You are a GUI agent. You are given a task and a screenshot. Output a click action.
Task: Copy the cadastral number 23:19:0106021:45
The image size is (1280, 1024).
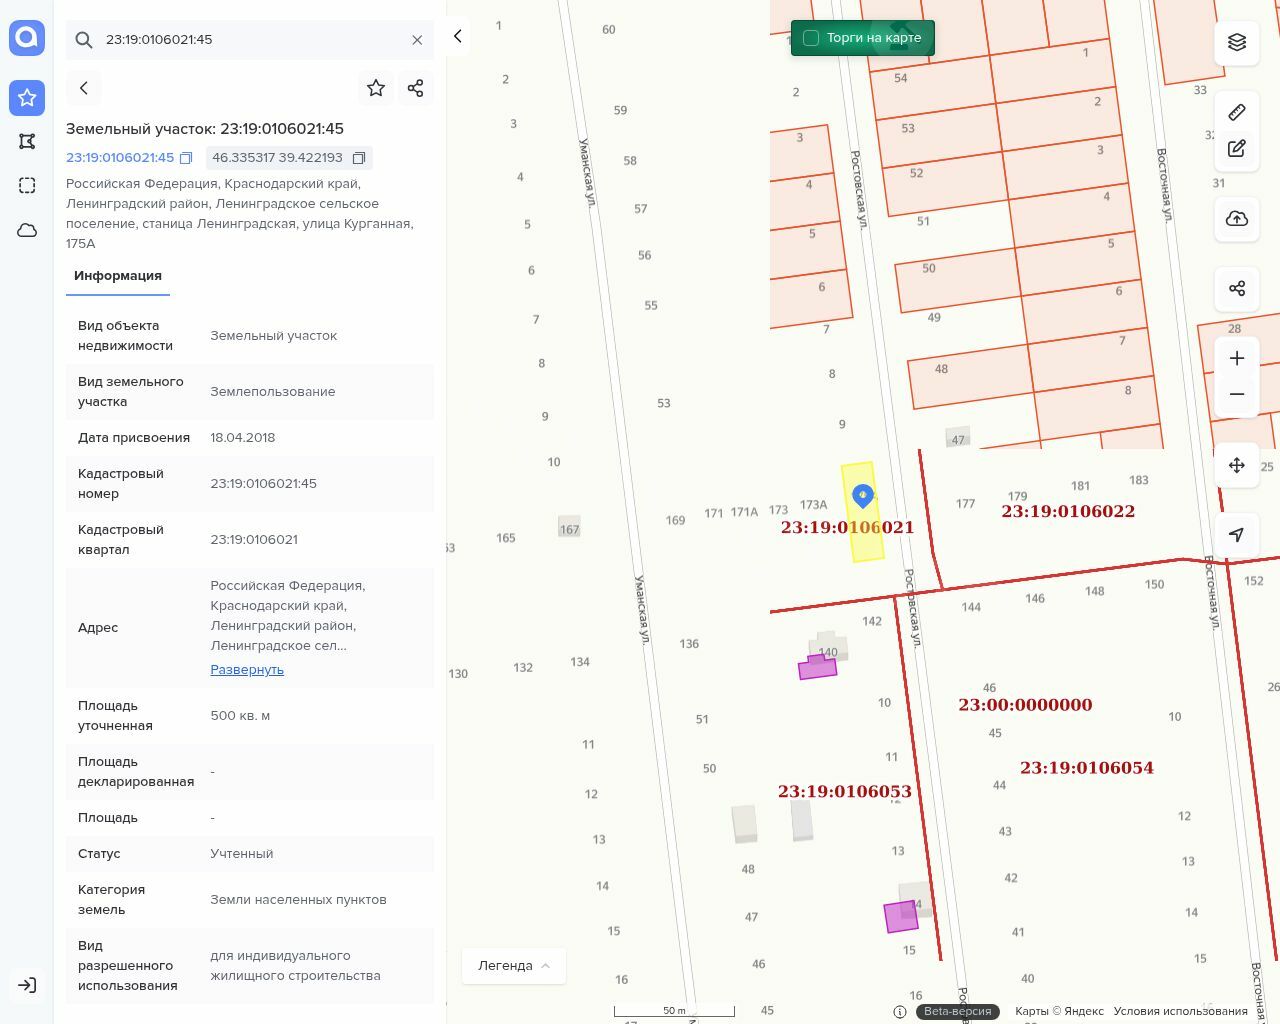tap(186, 158)
